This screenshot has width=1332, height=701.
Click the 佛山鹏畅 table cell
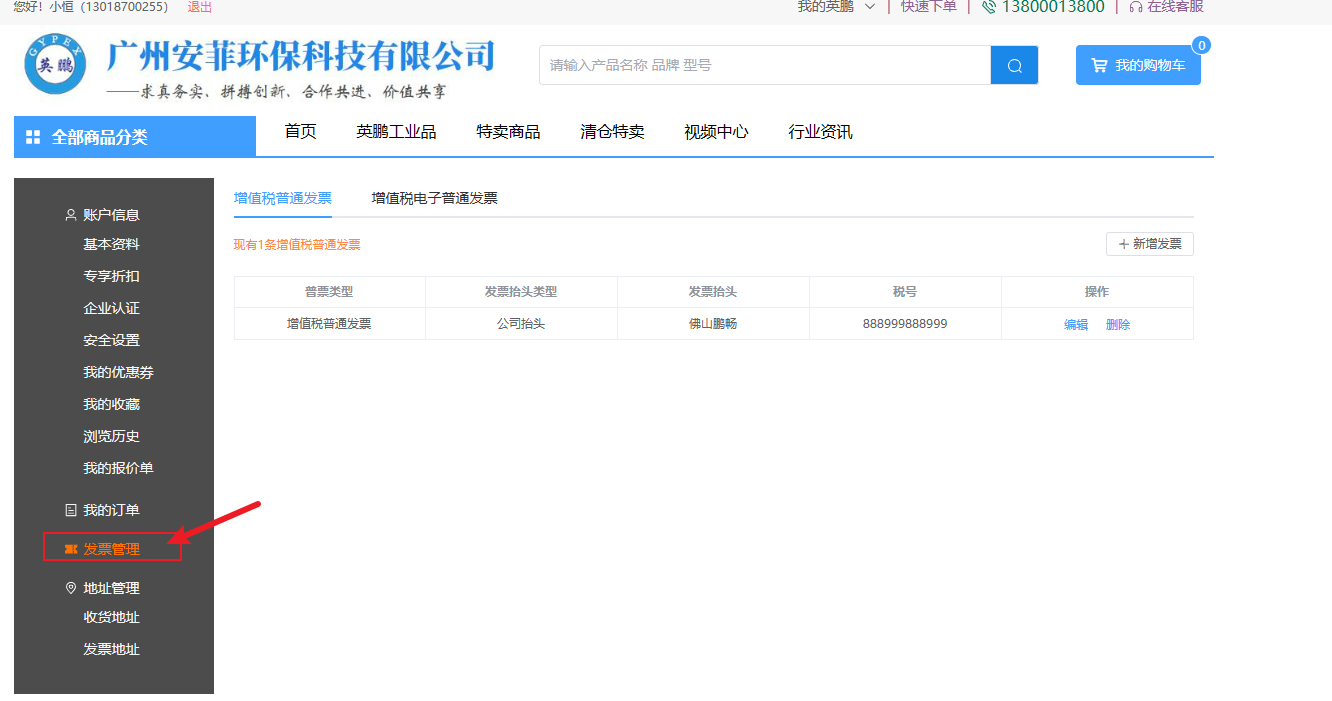pyautogui.click(x=713, y=324)
